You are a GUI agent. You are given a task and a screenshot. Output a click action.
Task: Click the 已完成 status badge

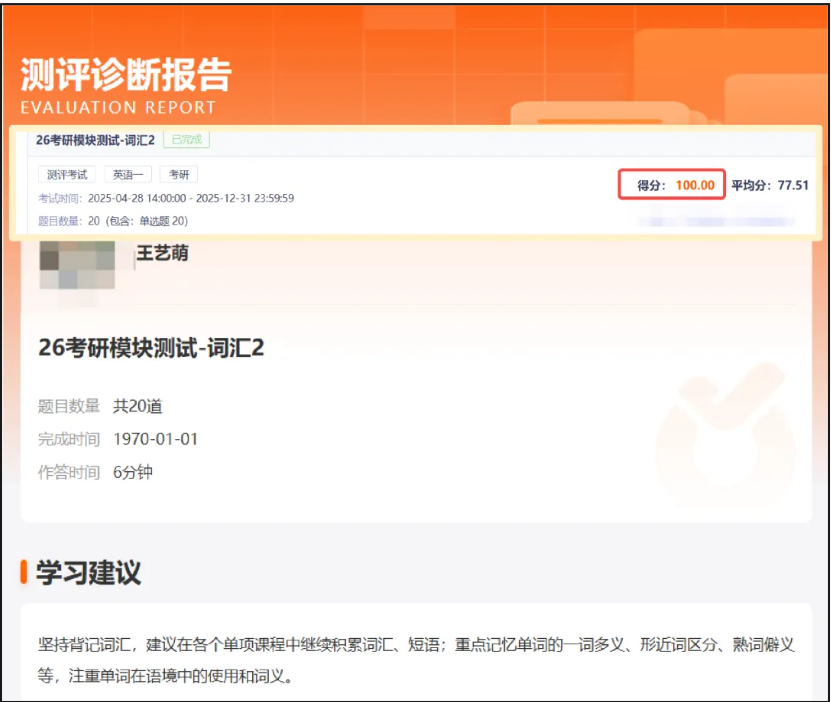(187, 139)
